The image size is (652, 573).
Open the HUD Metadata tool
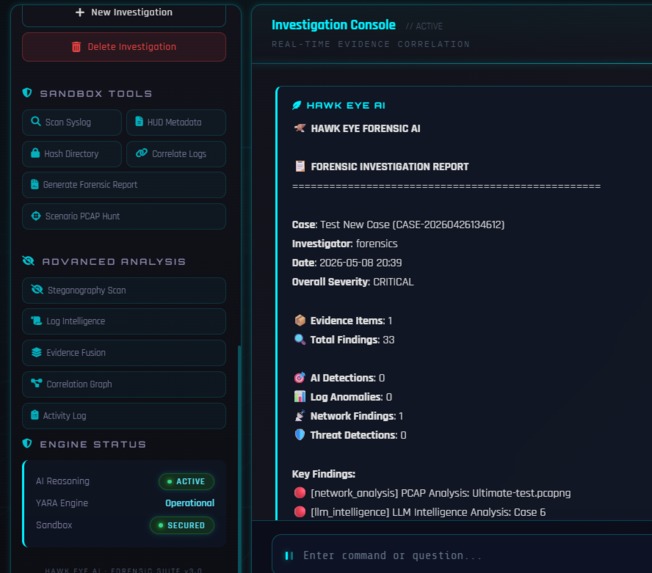tap(176, 122)
